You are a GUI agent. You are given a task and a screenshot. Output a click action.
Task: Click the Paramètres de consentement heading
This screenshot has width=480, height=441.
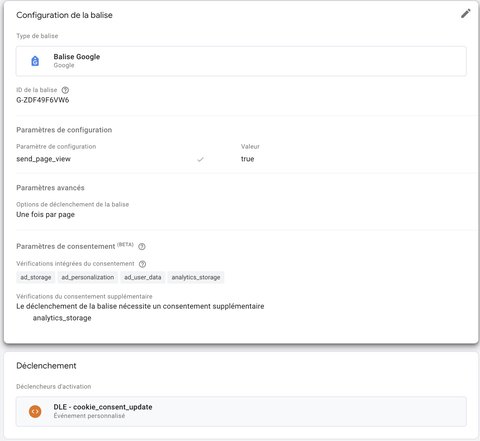click(x=66, y=246)
